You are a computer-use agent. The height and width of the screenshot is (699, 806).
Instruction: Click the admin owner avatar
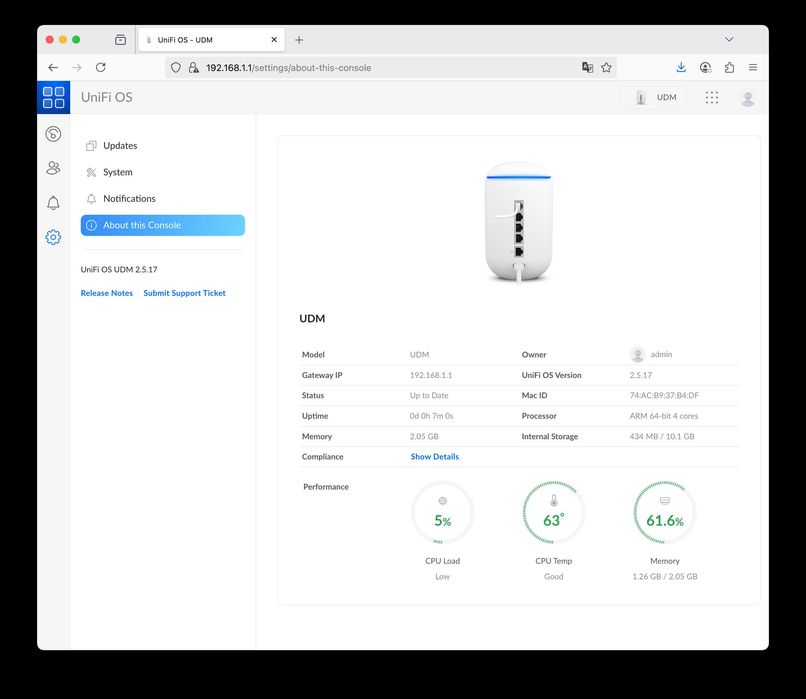637,355
